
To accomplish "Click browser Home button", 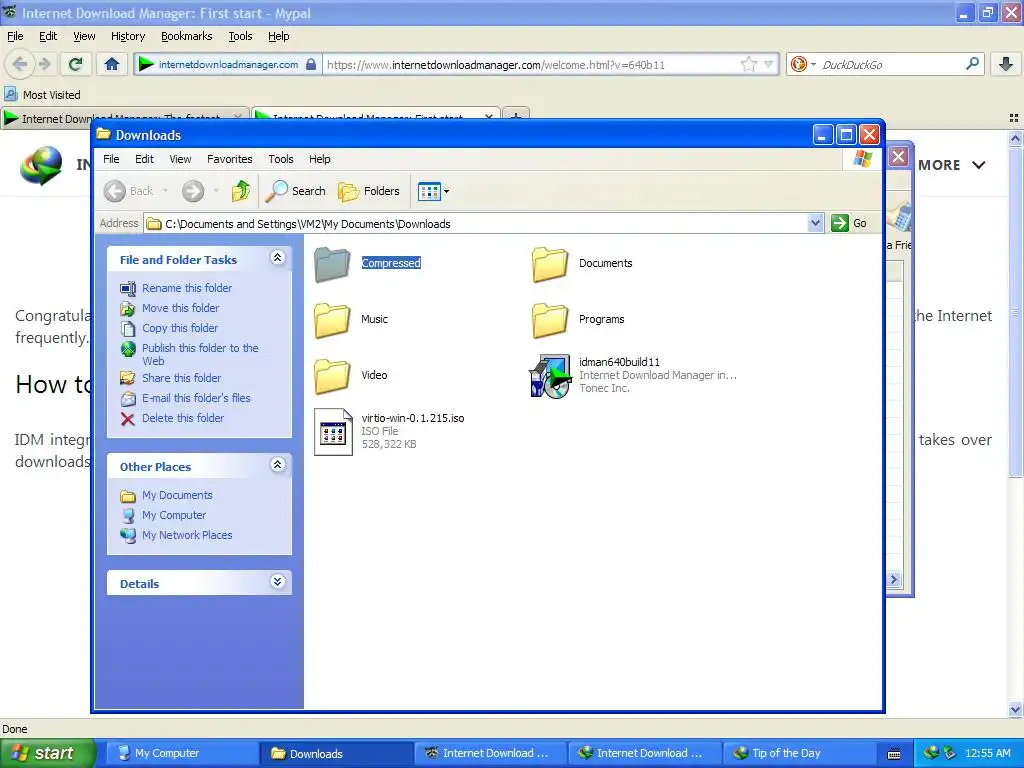I will [112, 64].
